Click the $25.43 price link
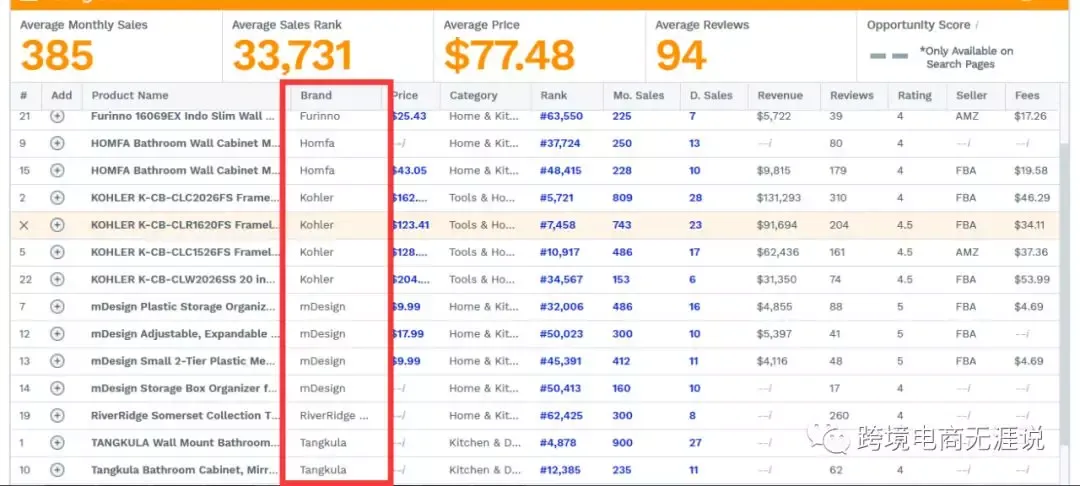Image resolution: width=1080 pixels, height=486 pixels. coord(409,116)
